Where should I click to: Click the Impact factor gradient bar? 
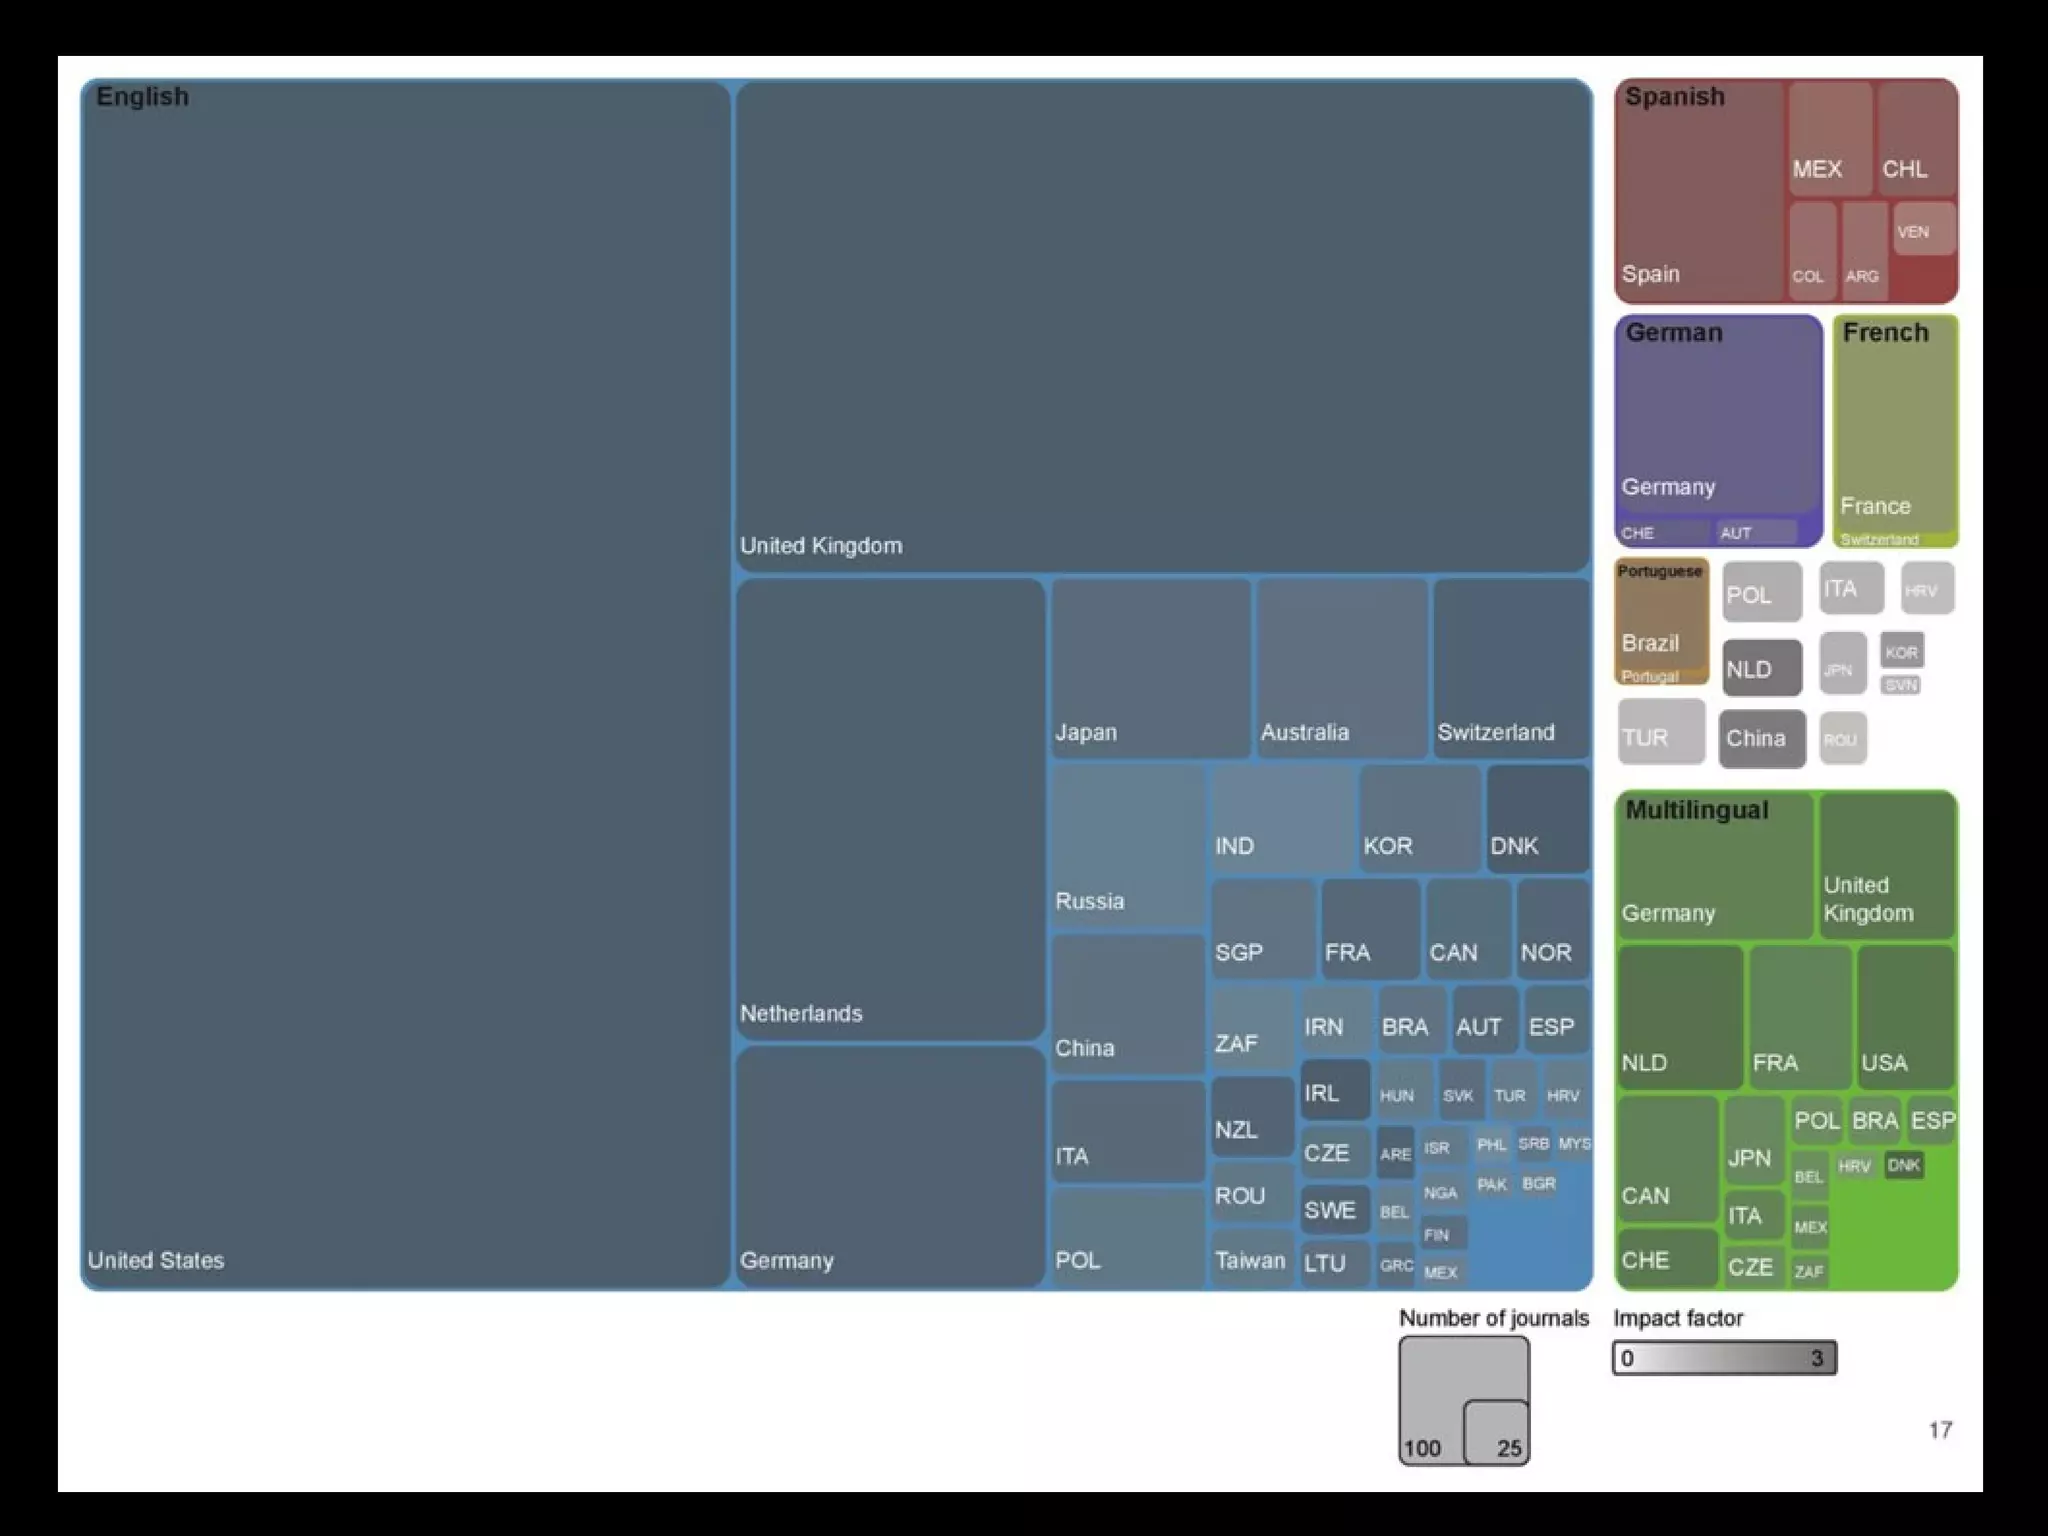pyautogui.click(x=1724, y=1358)
